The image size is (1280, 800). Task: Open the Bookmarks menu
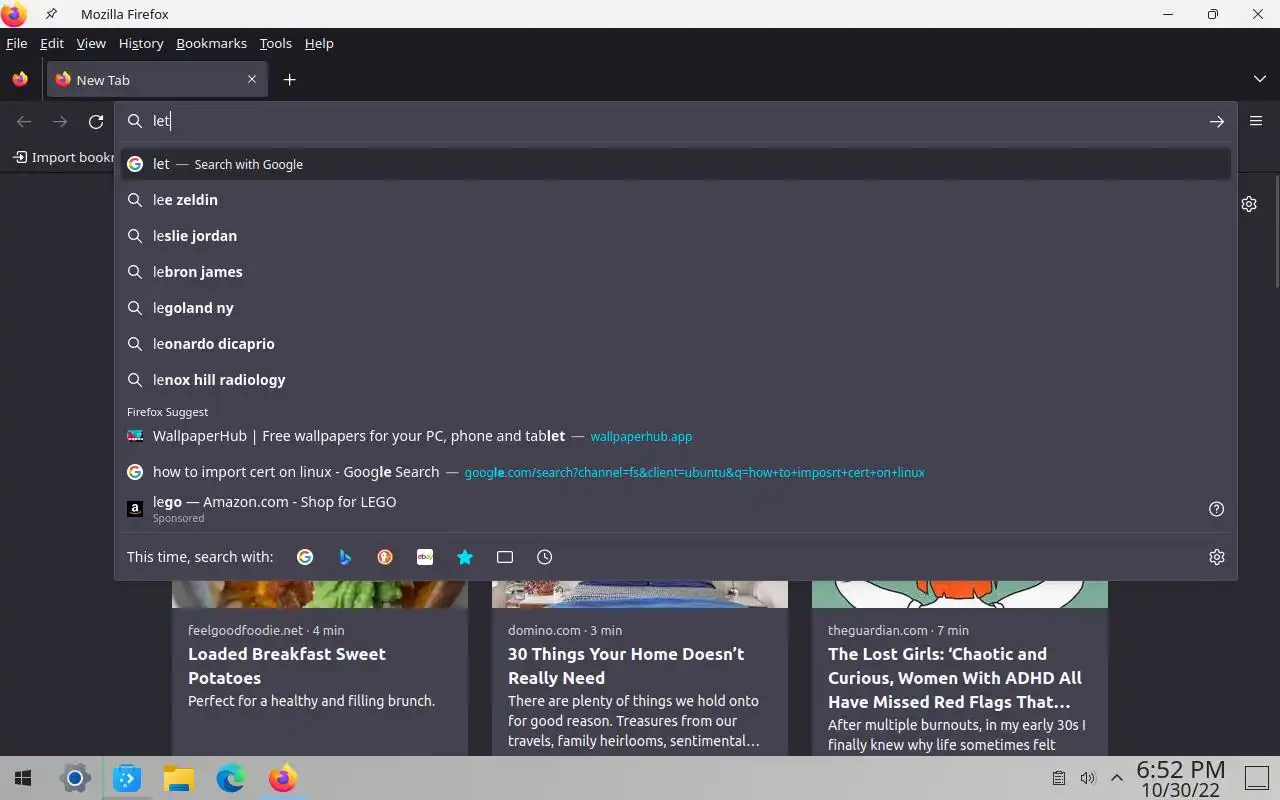coord(211,43)
